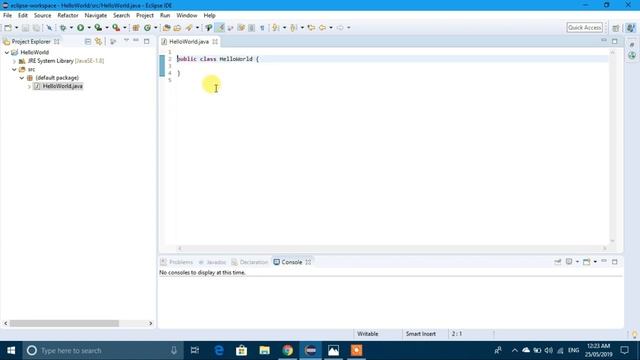Click the Display Selected Console icon
This screenshot has height=360, width=640.
pyautogui.click(x=569, y=262)
